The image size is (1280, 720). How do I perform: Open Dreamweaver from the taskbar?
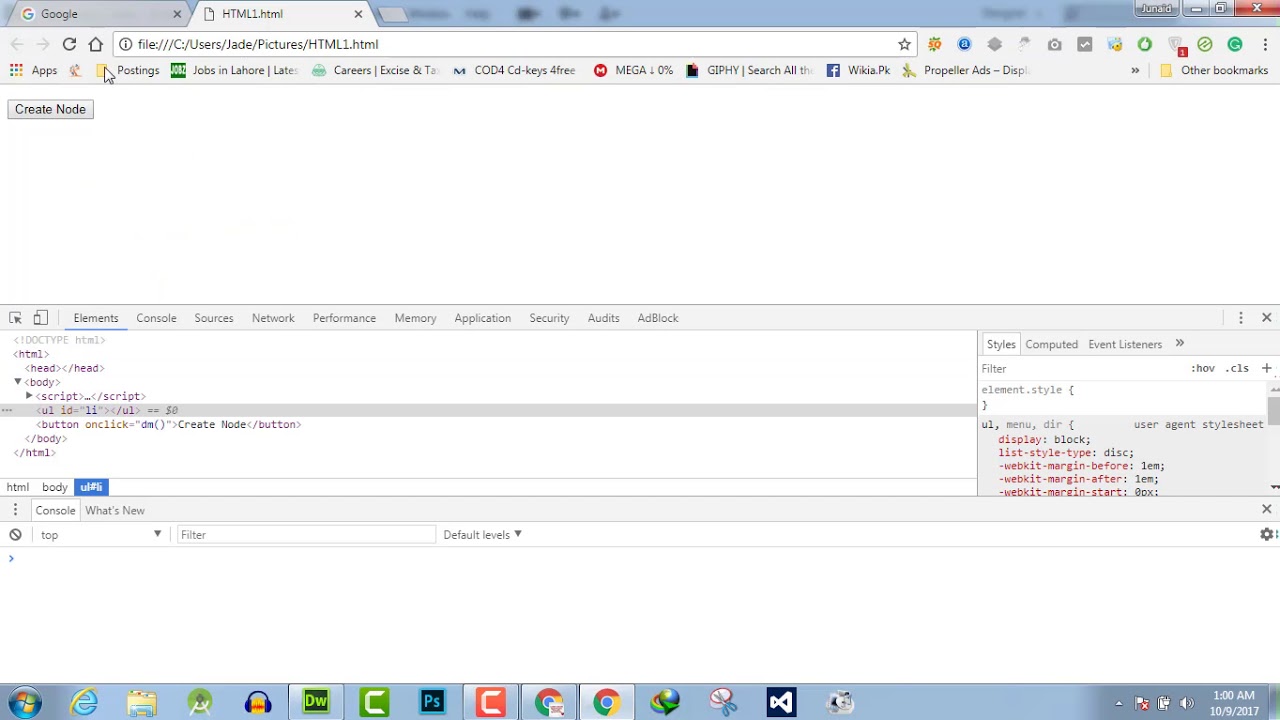[316, 702]
